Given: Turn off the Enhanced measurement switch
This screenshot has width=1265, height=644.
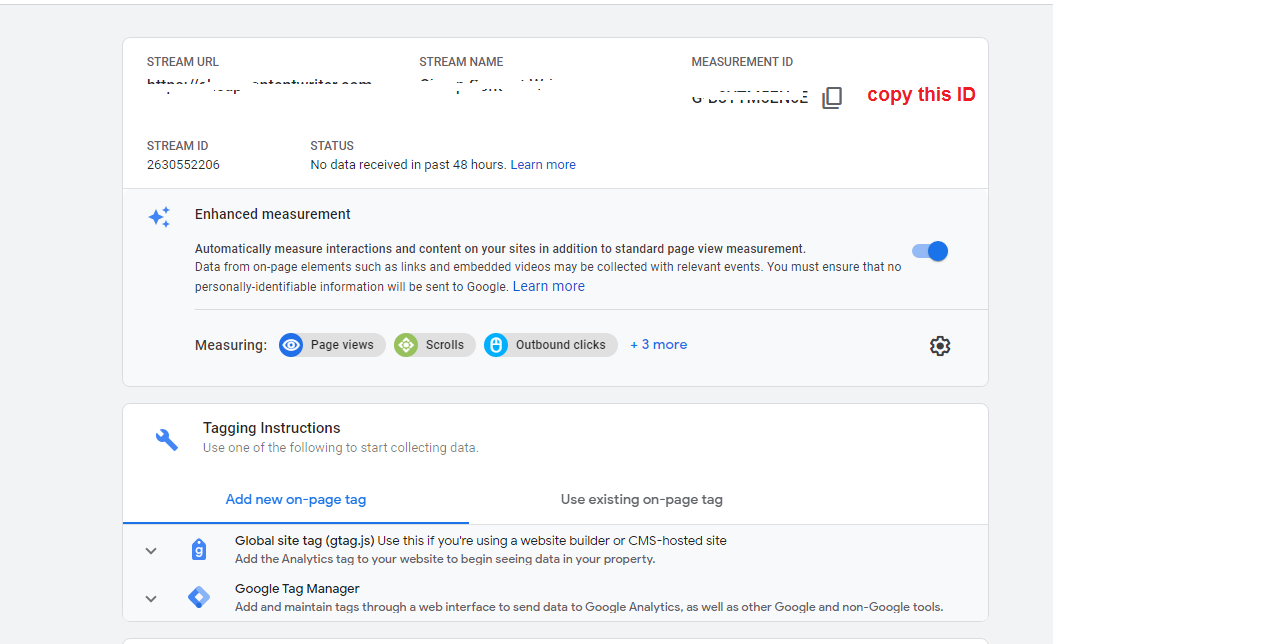Looking at the screenshot, I should pos(930,251).
